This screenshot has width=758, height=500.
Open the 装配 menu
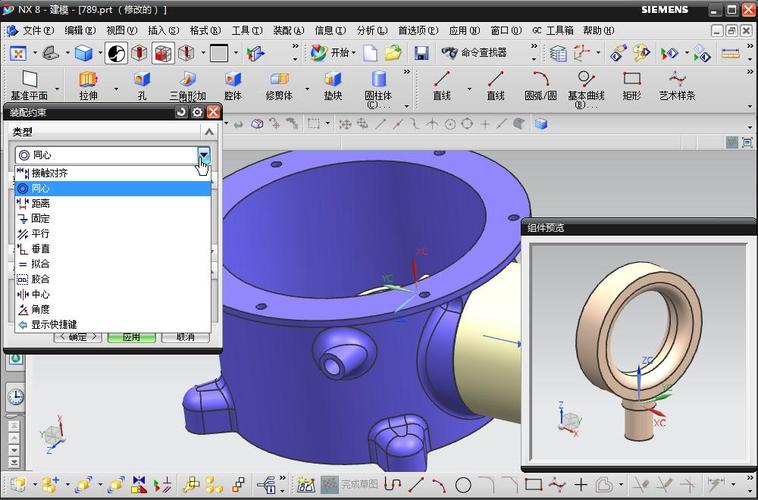(288, 30)
